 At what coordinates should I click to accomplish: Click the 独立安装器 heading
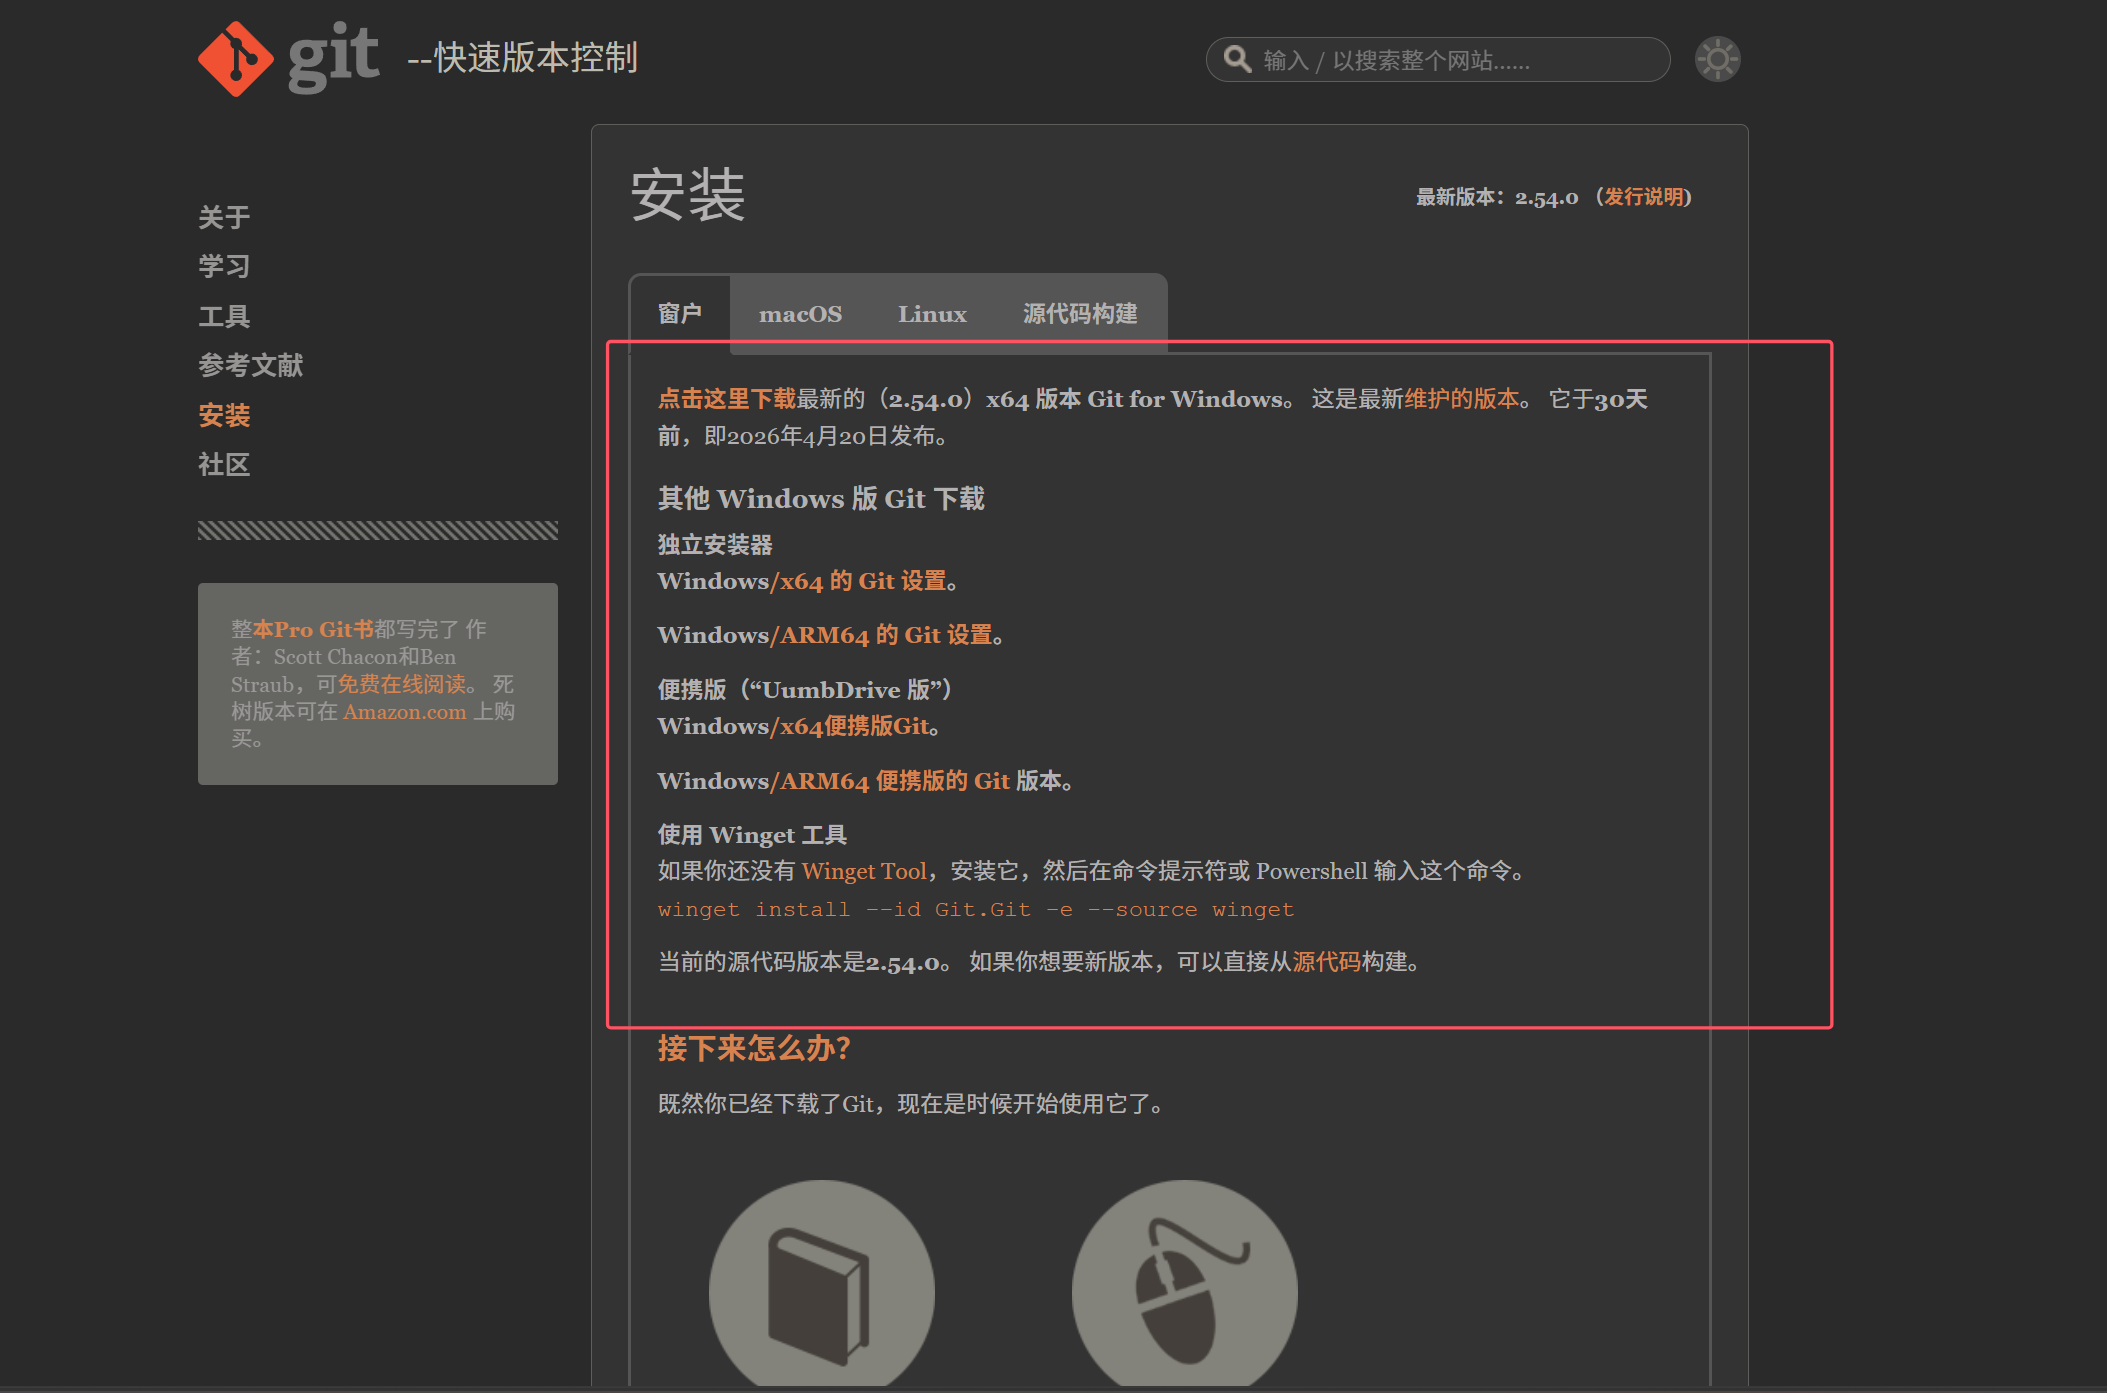[x=715, y=545]
